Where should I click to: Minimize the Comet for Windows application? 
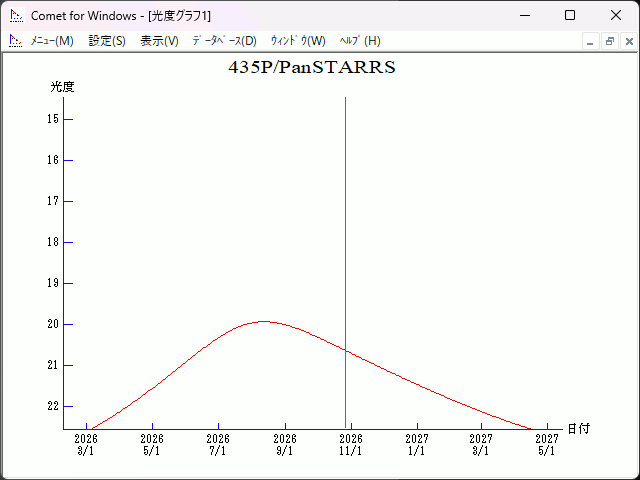point(523,16)
